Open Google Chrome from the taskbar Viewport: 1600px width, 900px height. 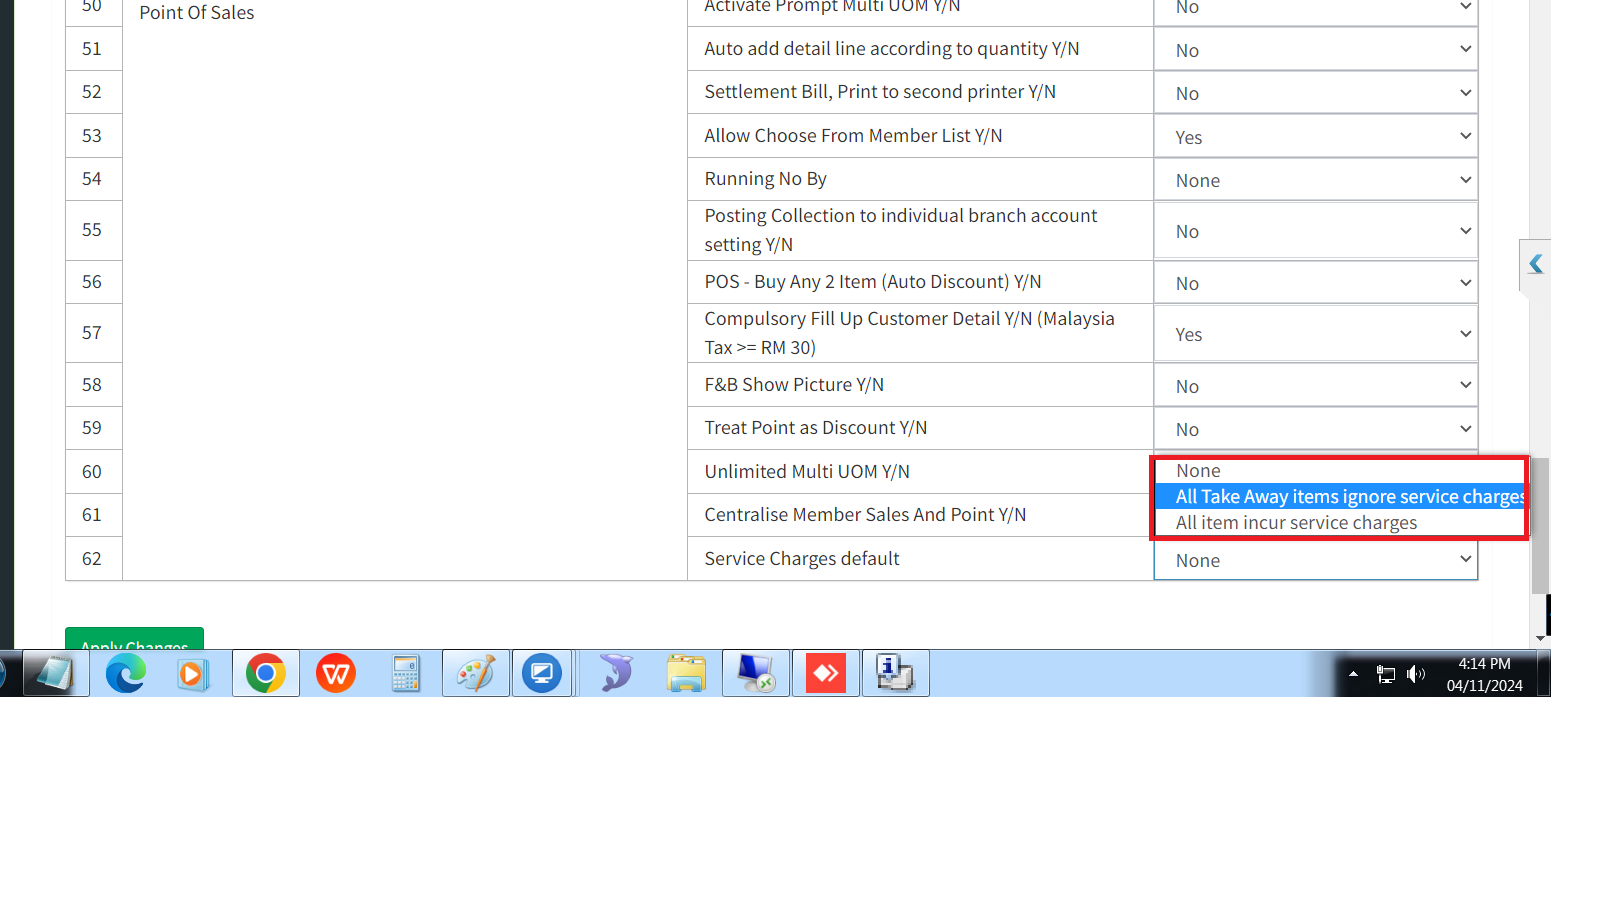pyautogui.click(x=266, y=674)
